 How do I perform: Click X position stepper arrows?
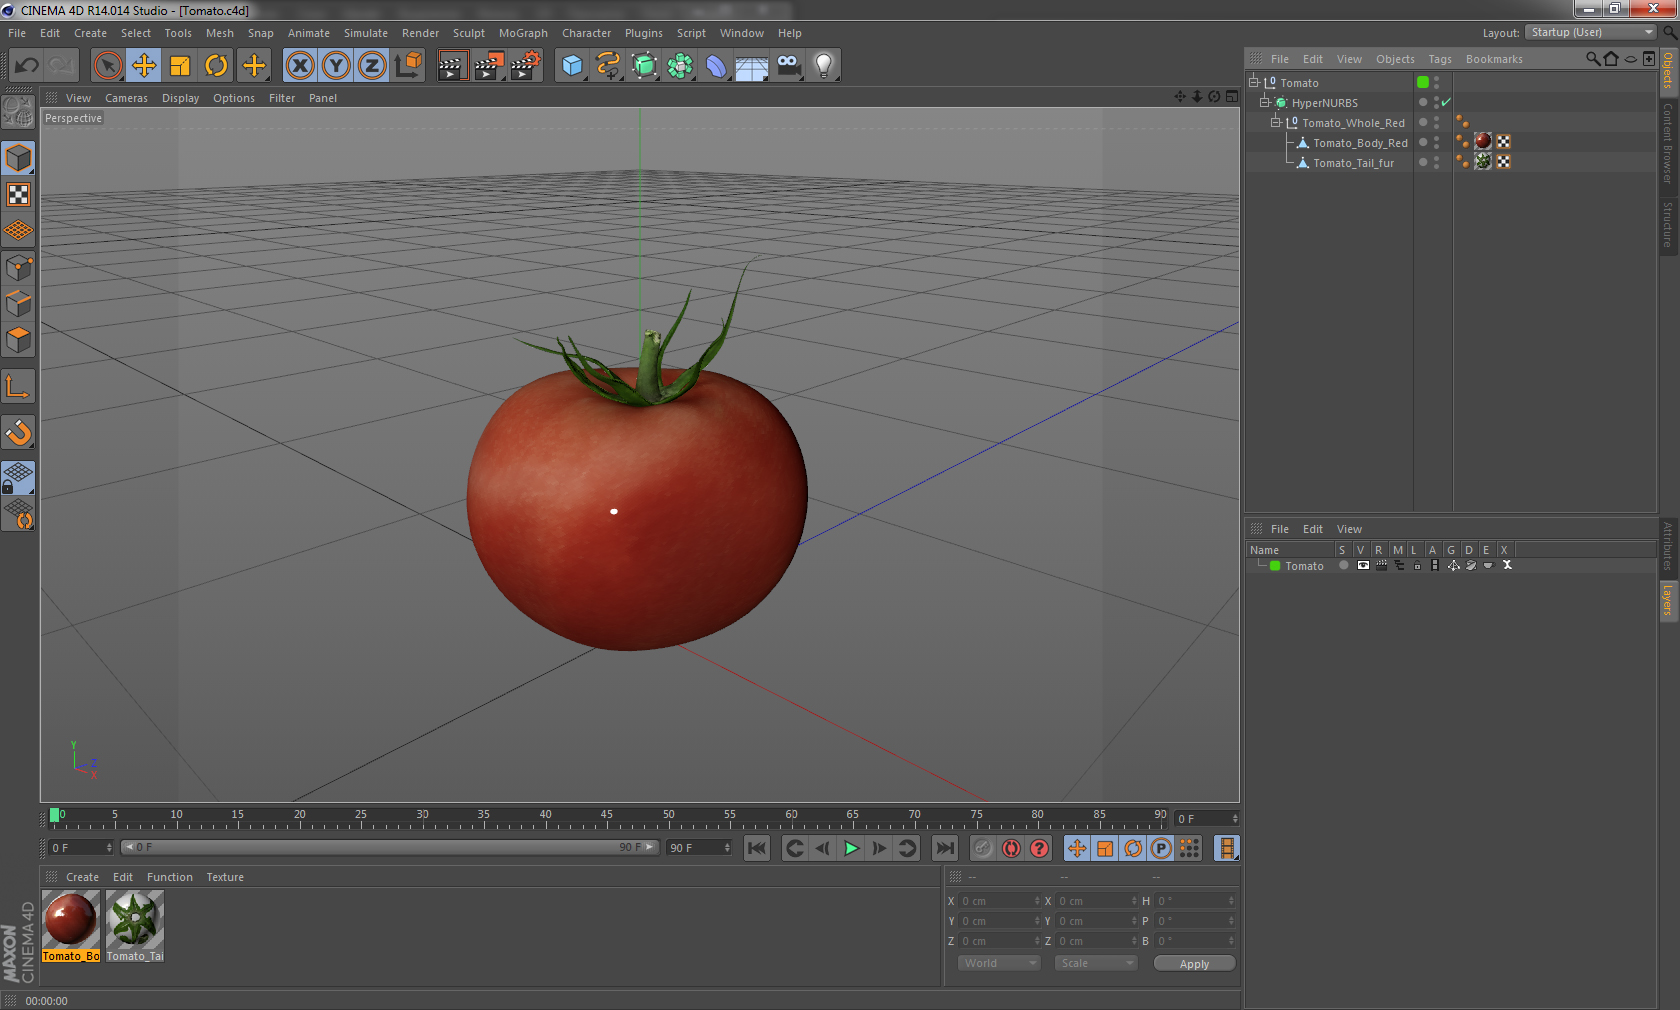click(1037, 901)
